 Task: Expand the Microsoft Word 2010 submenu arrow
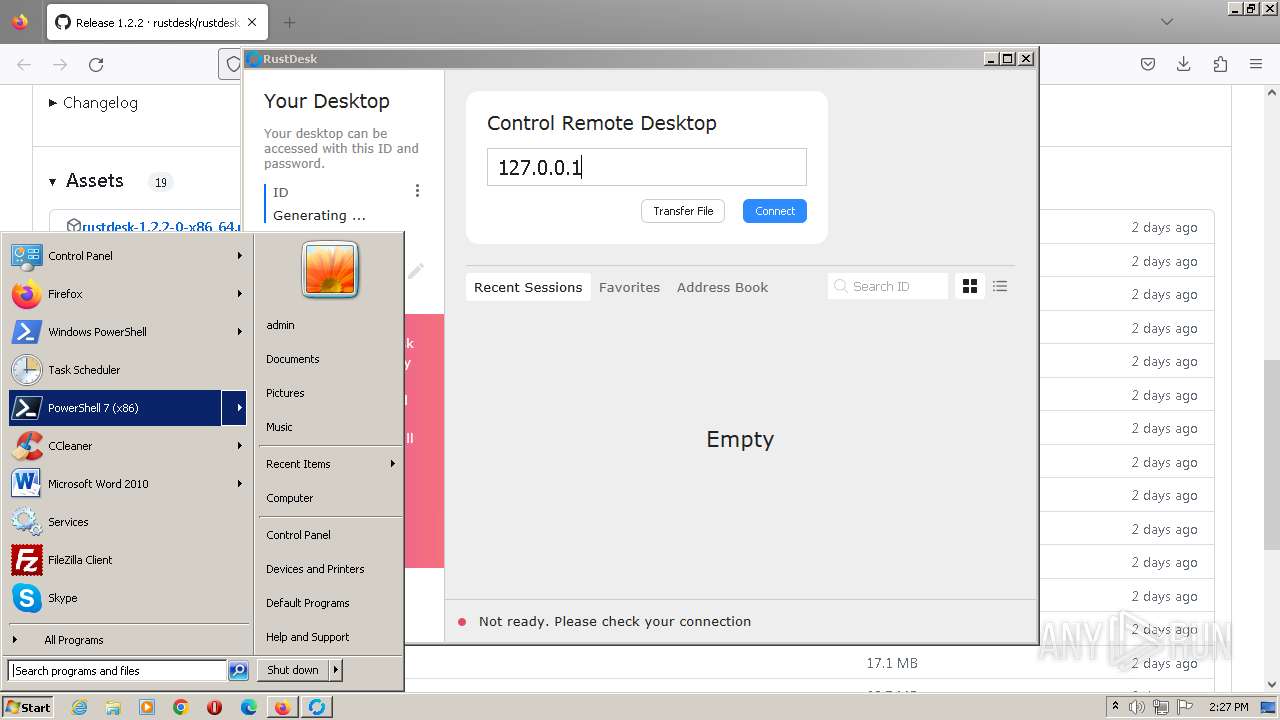(x=239, y=484)
